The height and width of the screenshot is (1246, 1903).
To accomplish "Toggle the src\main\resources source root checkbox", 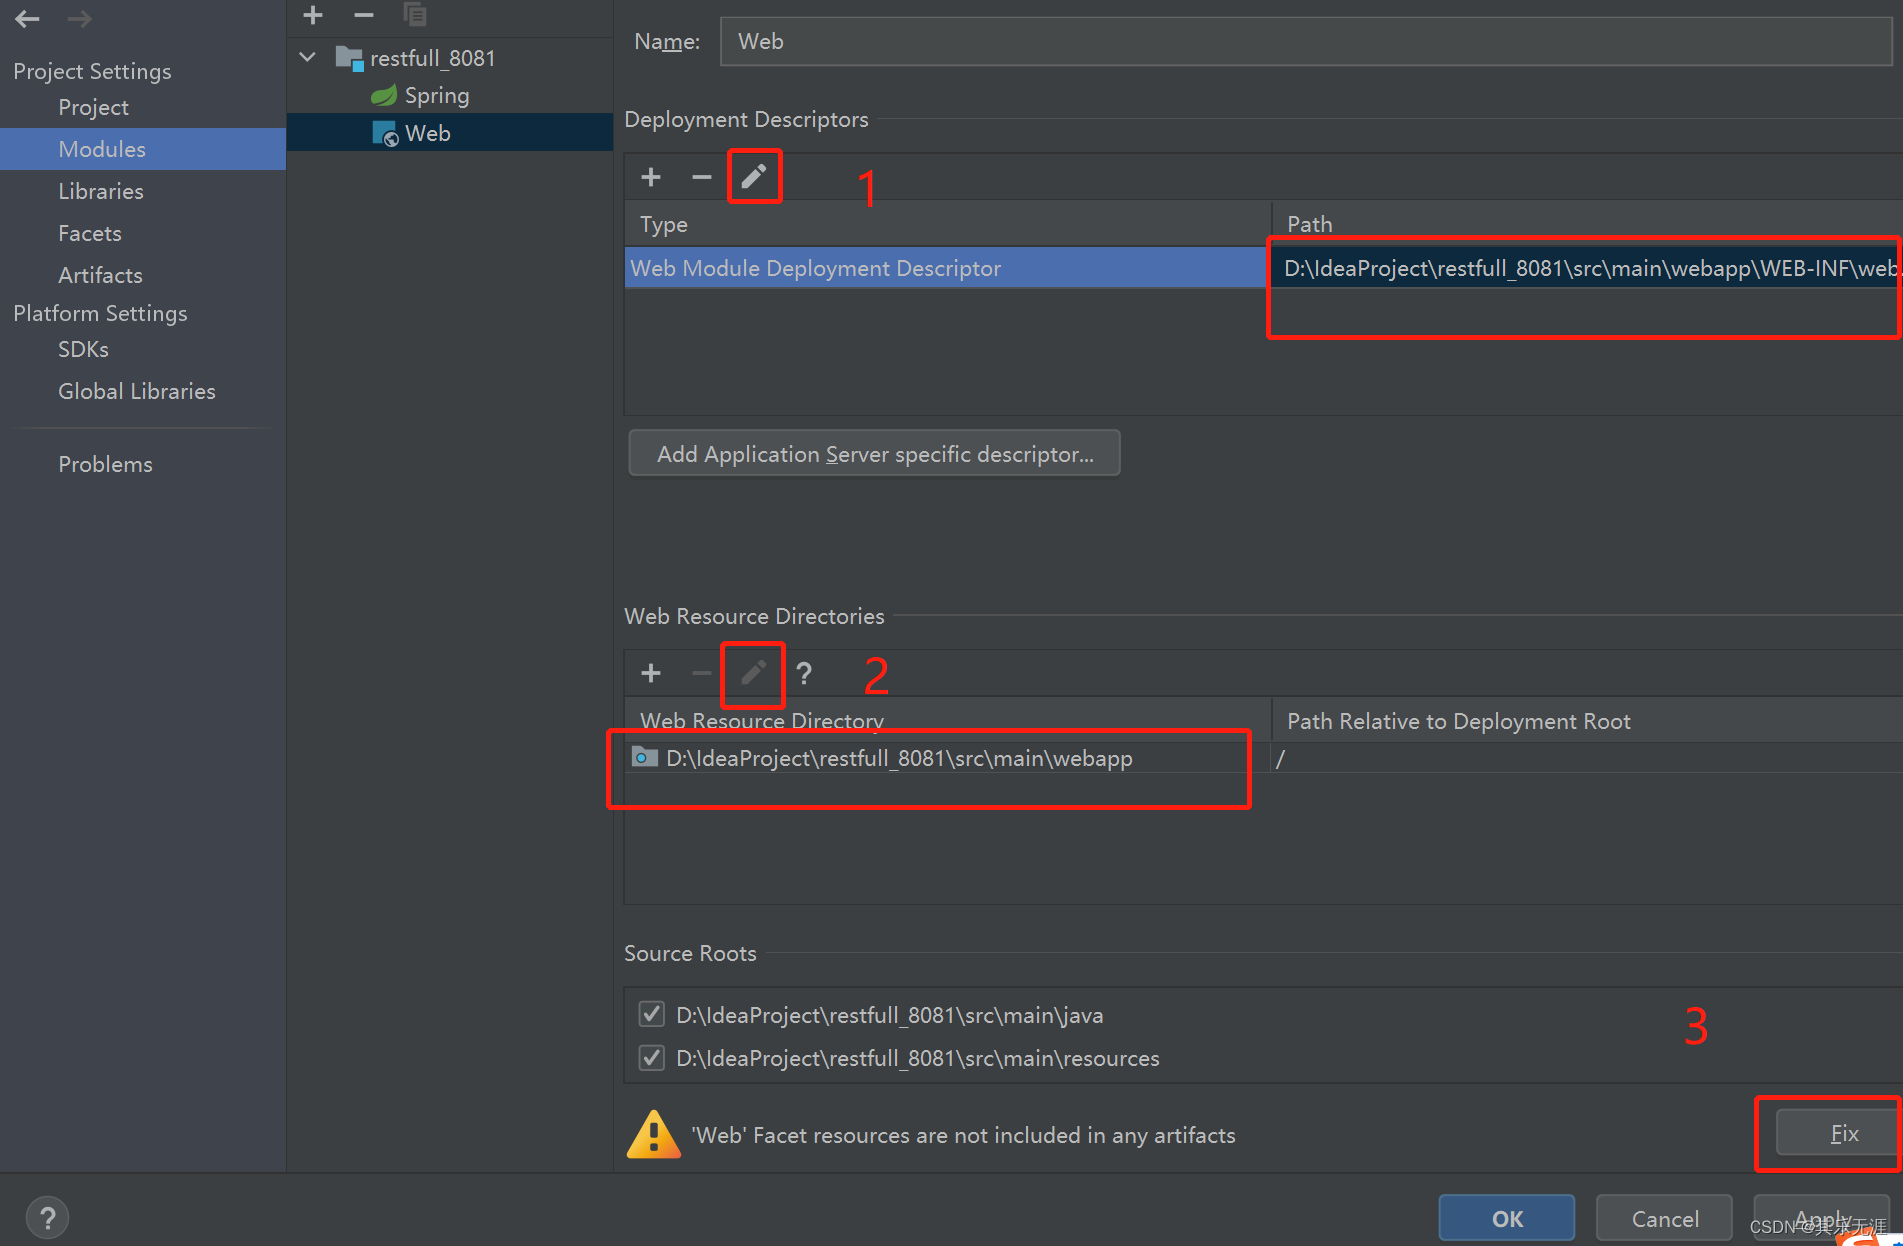I will (652, 1057).
